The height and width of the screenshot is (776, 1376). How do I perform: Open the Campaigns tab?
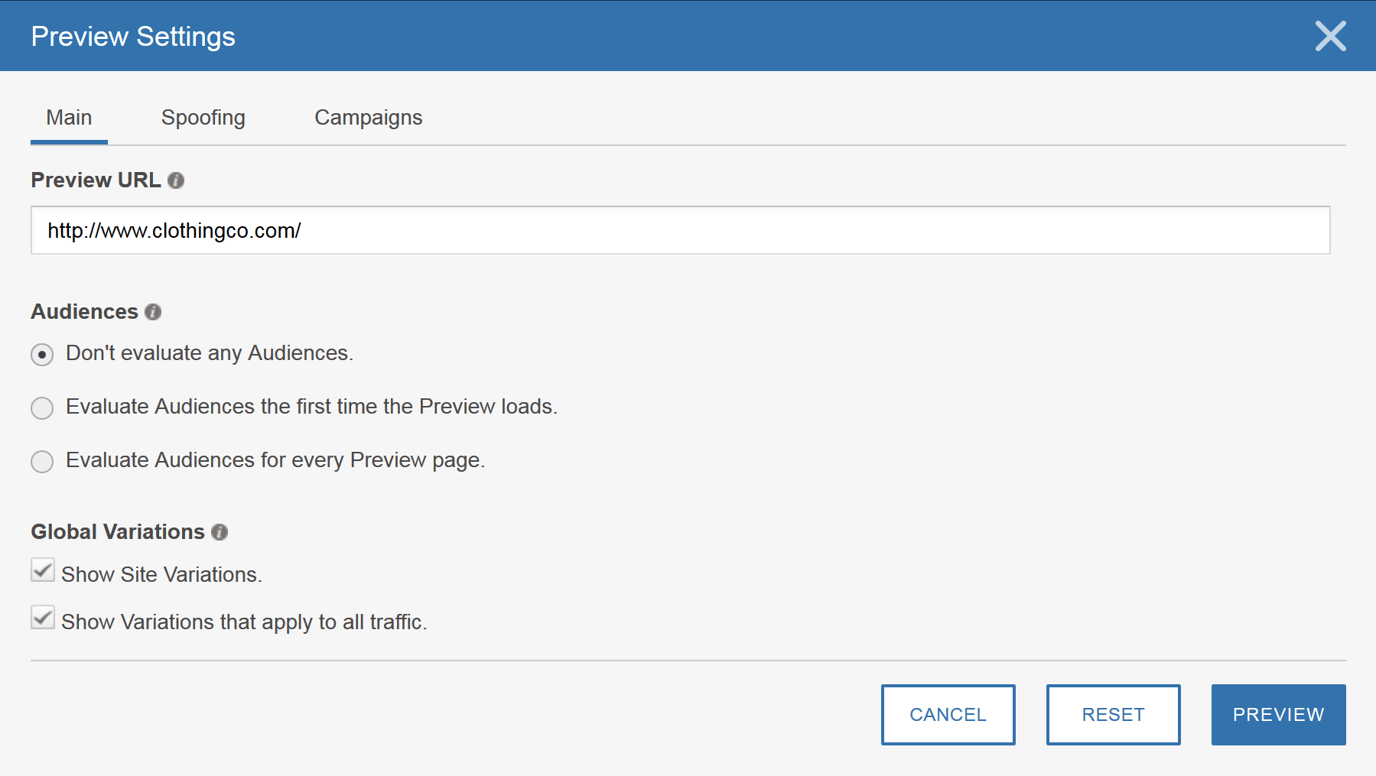pyautogui.click(x=368, y=117)
